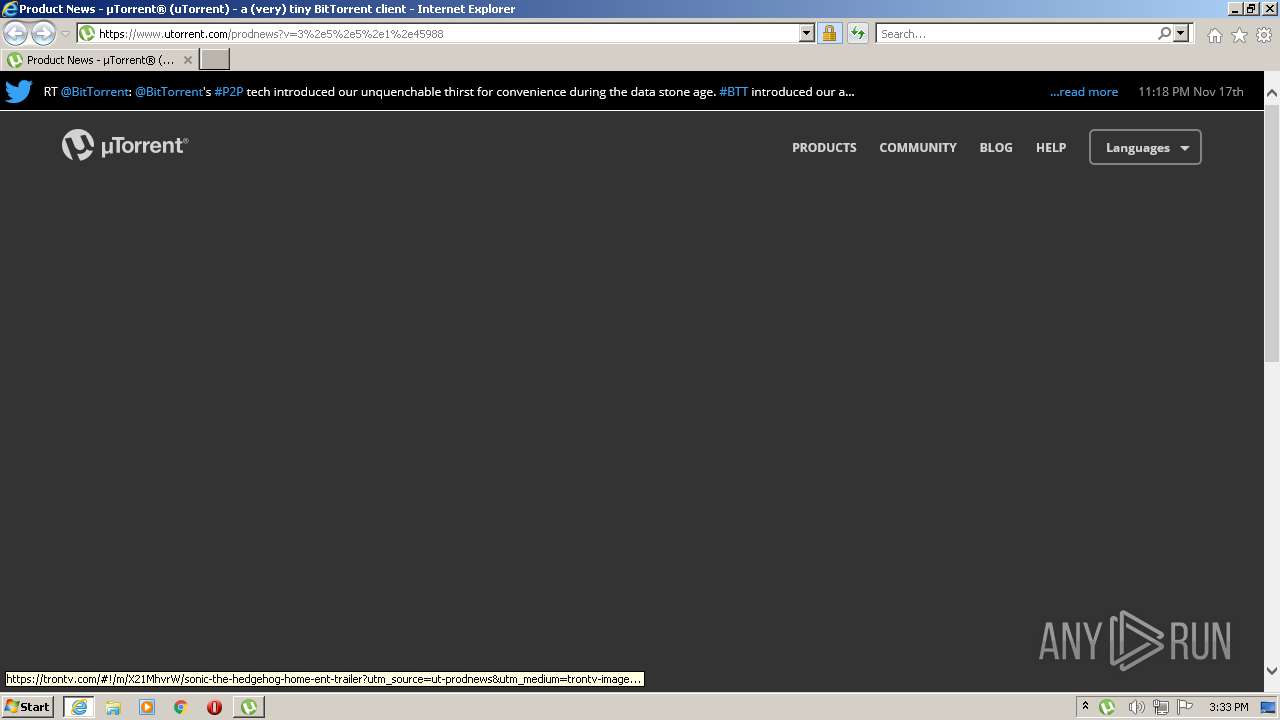Viewport: 1280px width, 720px height.
Task: Click the #BTT hashtag link
Action: click(733, 91)
